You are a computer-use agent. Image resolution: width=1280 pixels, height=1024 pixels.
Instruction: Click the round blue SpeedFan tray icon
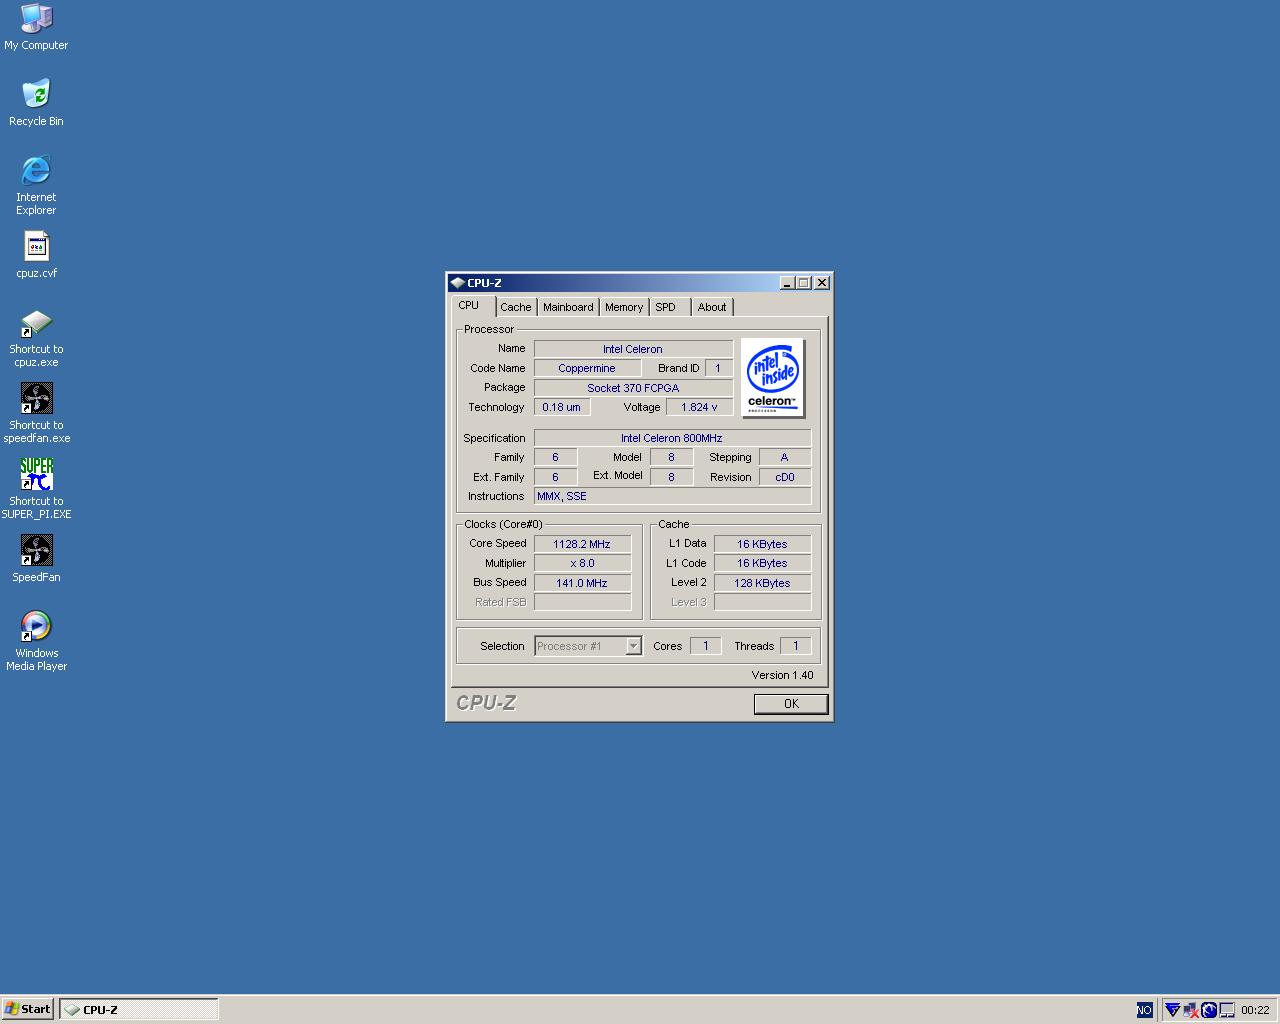tap(1208, 1010)
